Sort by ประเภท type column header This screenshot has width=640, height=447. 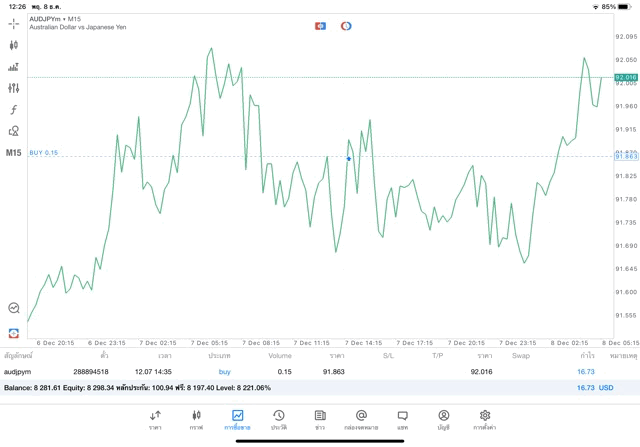pos(220,356)
